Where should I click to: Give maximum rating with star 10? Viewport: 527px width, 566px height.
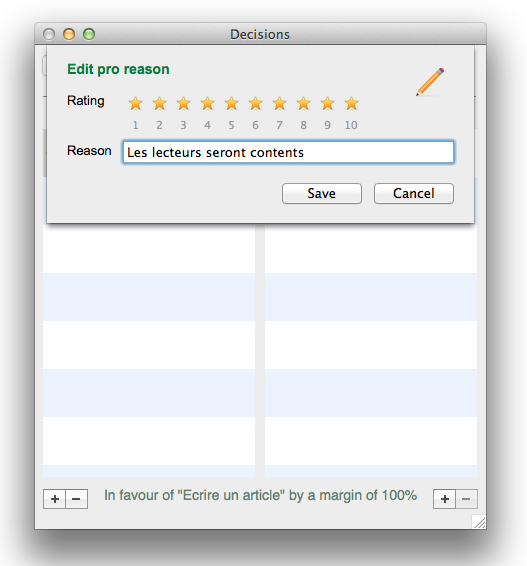351,103
